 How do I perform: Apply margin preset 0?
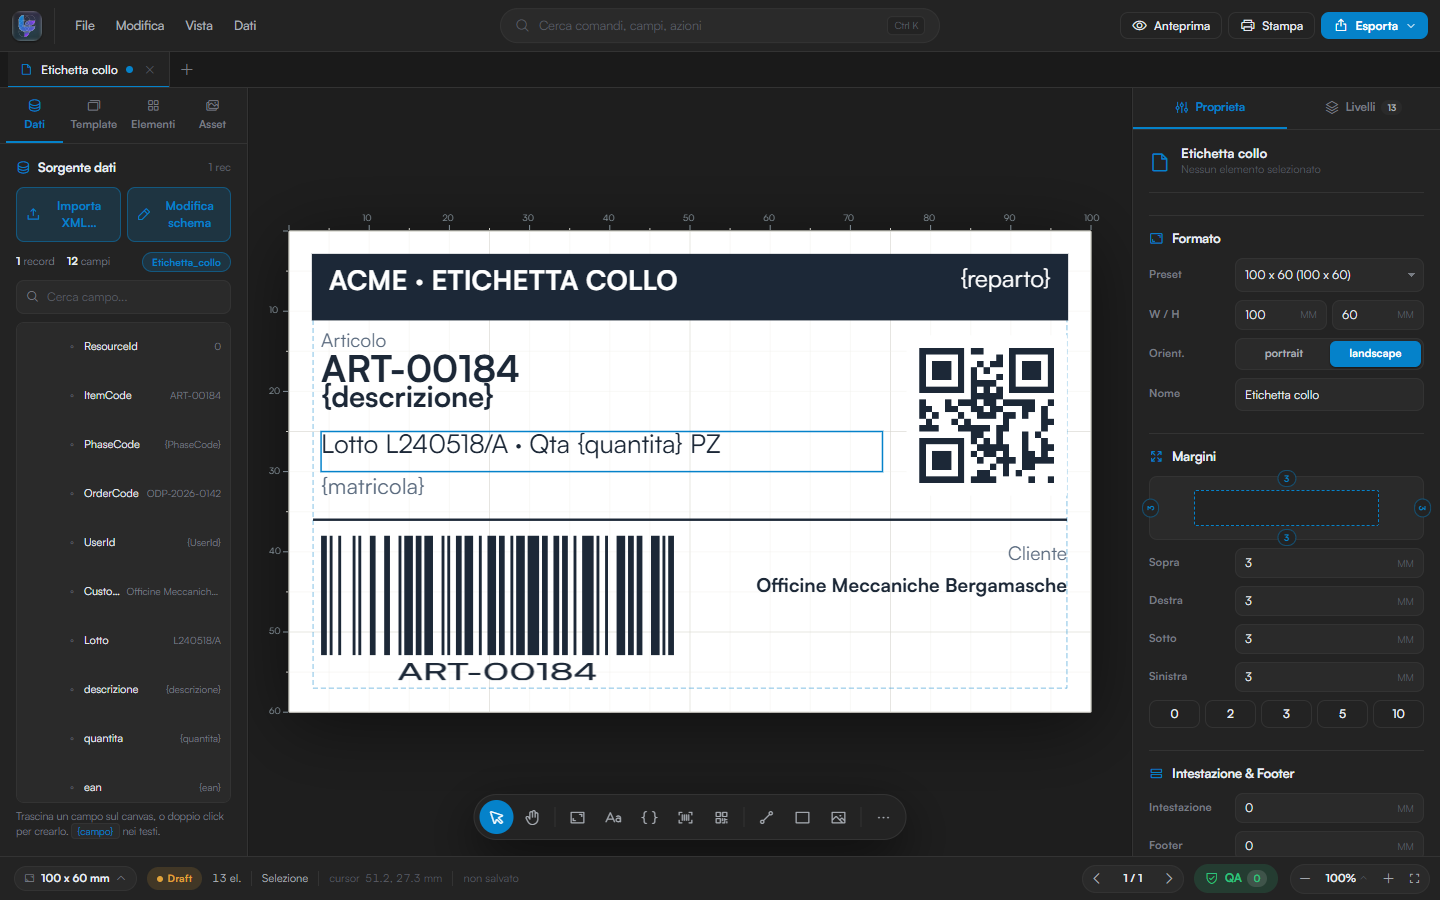(x=1174, y=714)
